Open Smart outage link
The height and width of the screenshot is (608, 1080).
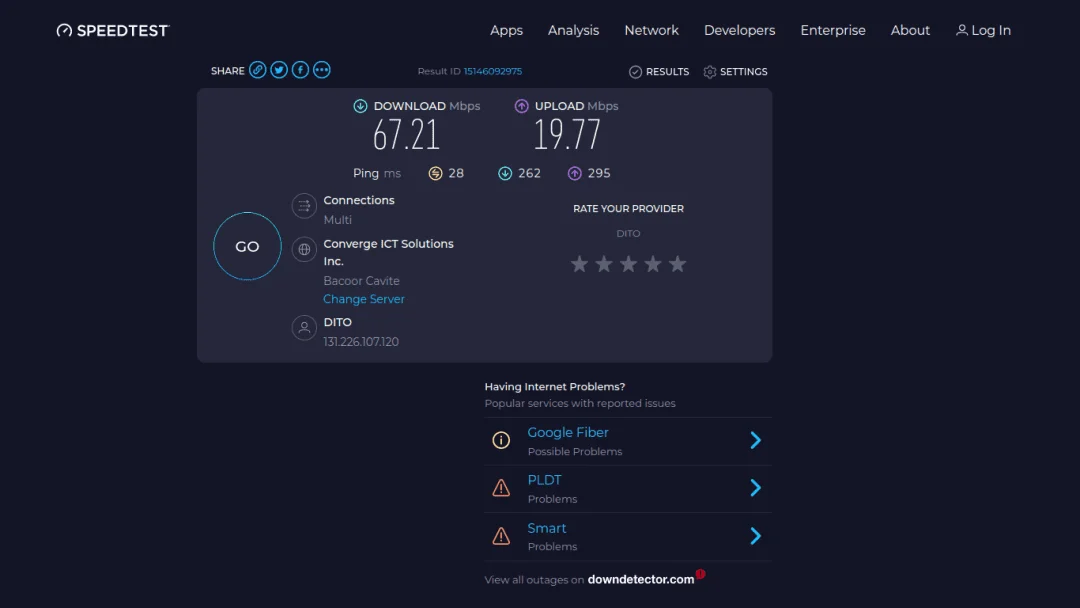coord(547,528)
